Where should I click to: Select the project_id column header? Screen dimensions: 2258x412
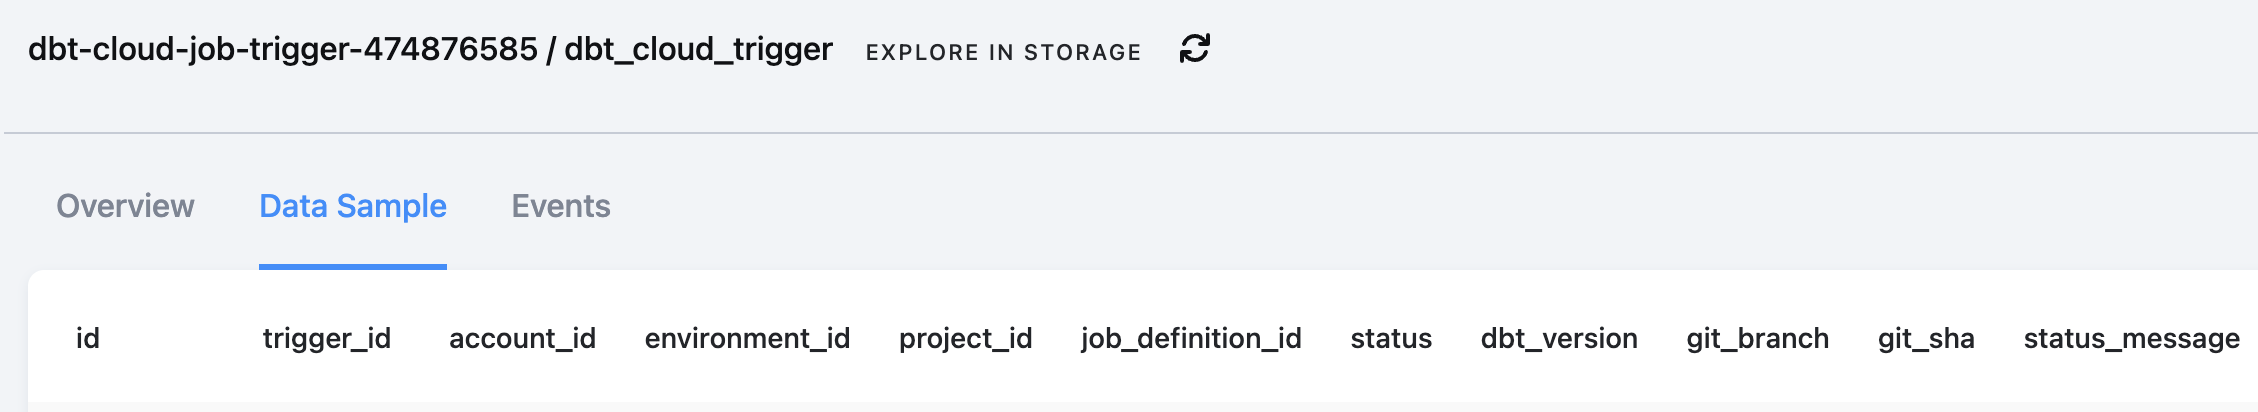[965, 339]
